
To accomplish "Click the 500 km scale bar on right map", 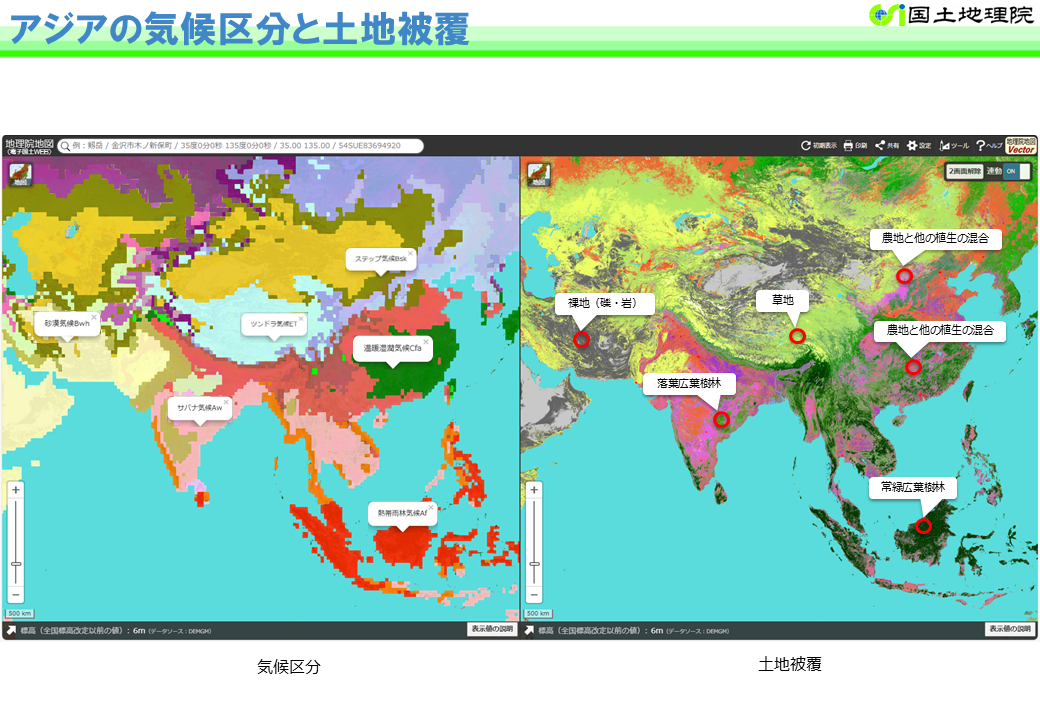I will click(537, 614).
